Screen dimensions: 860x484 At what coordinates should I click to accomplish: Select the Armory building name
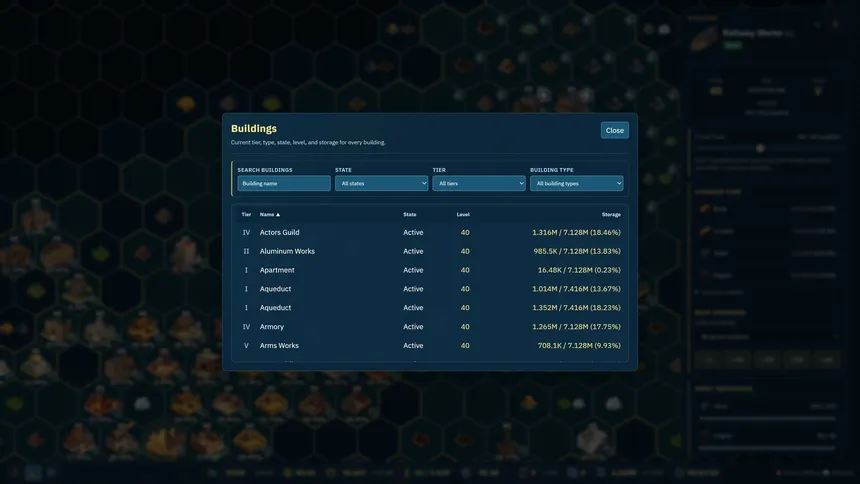click(271, 327)
